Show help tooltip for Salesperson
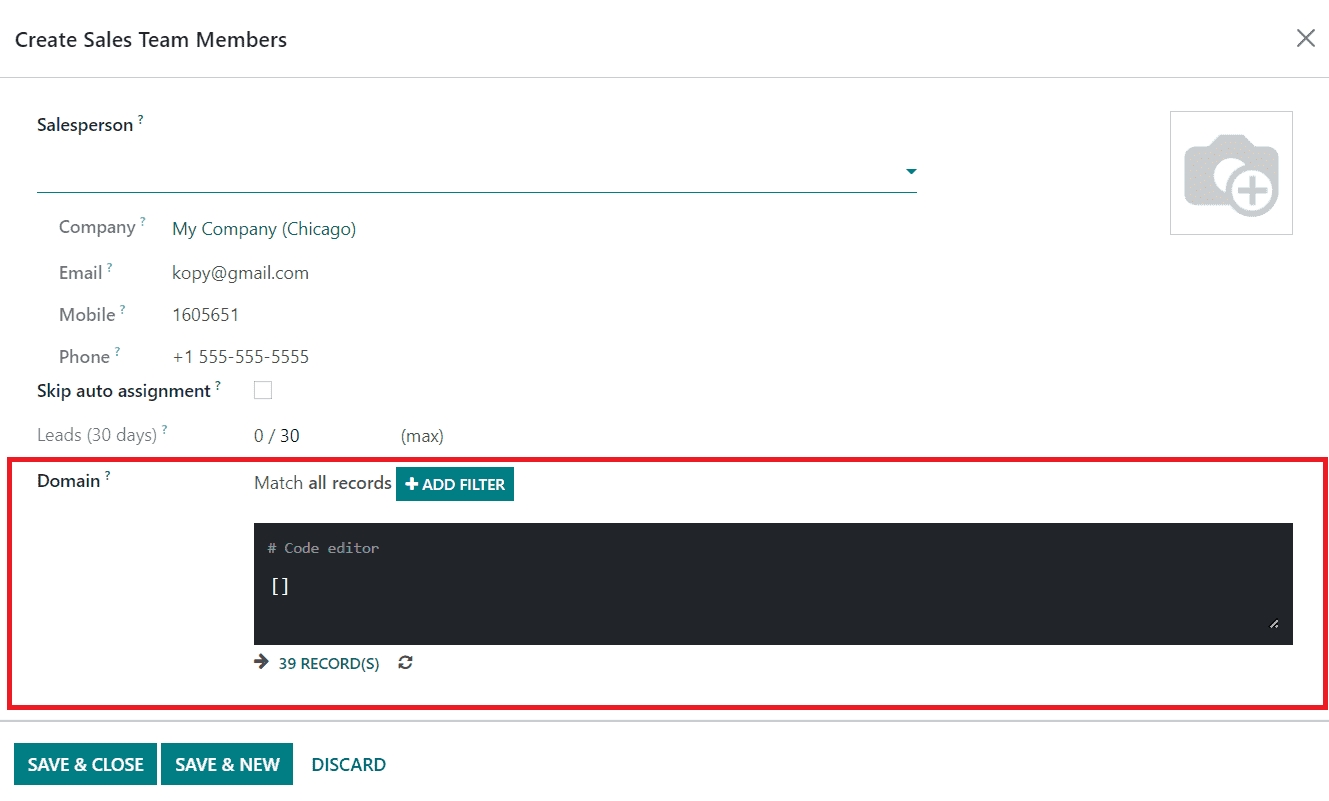The width and height of the screenshot is (1329, 801). pos(141,119)
